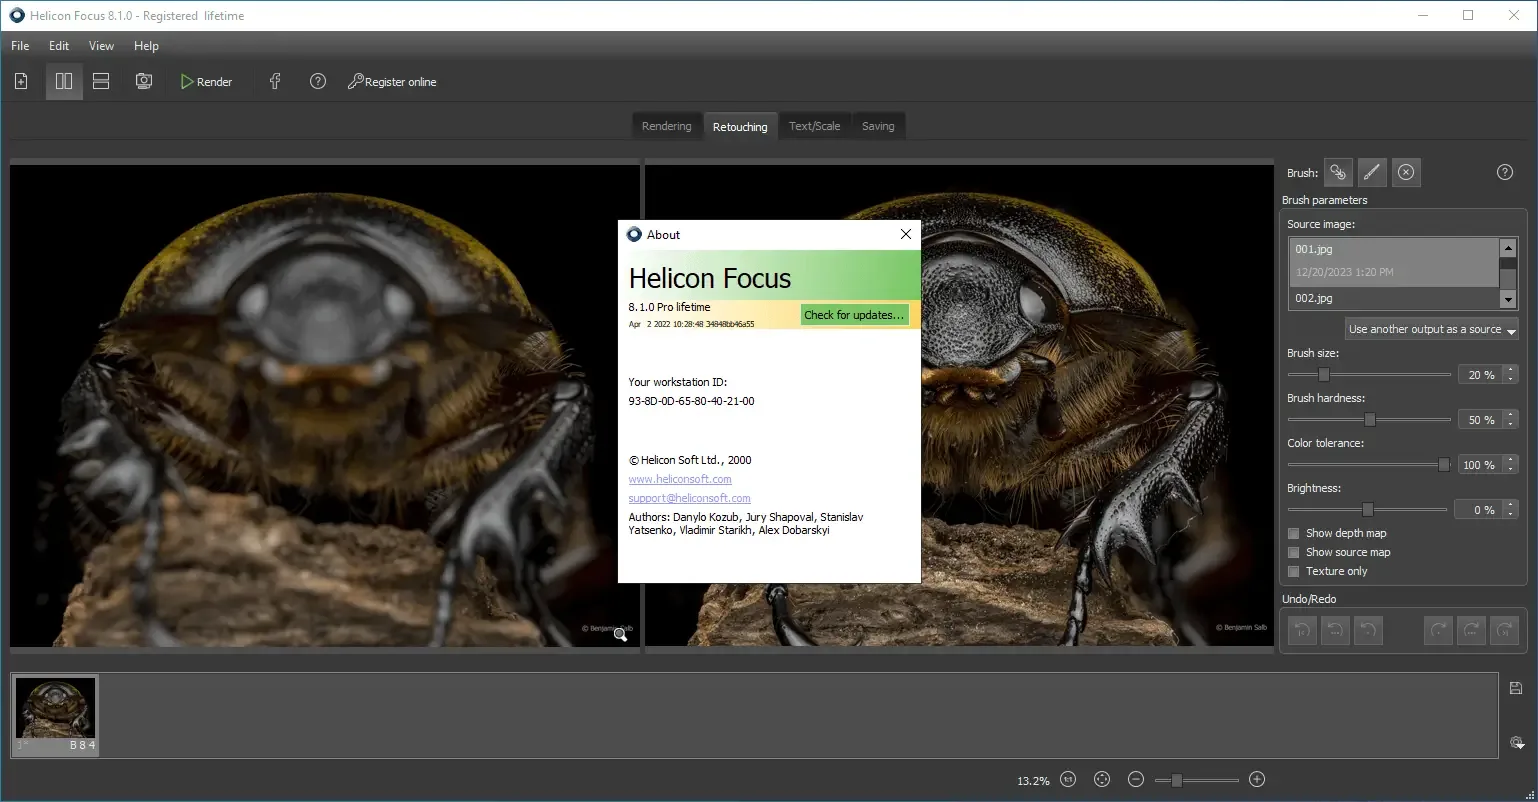Click the redo all (last) redo icon
This screenshot has height=802, width=1538.
pos(1505,630)
